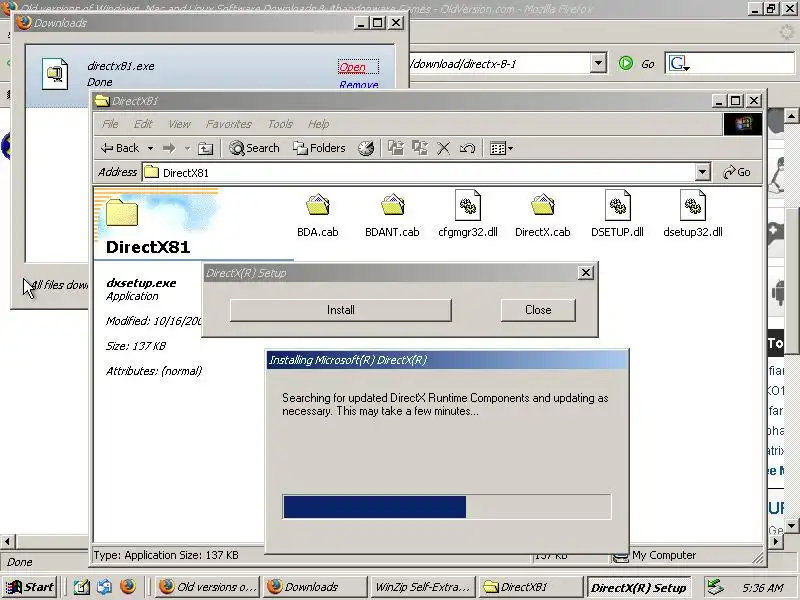Switch to Downloads taskbar button
This screenshot has height=600, width=800.
click(x=315, y=587)
